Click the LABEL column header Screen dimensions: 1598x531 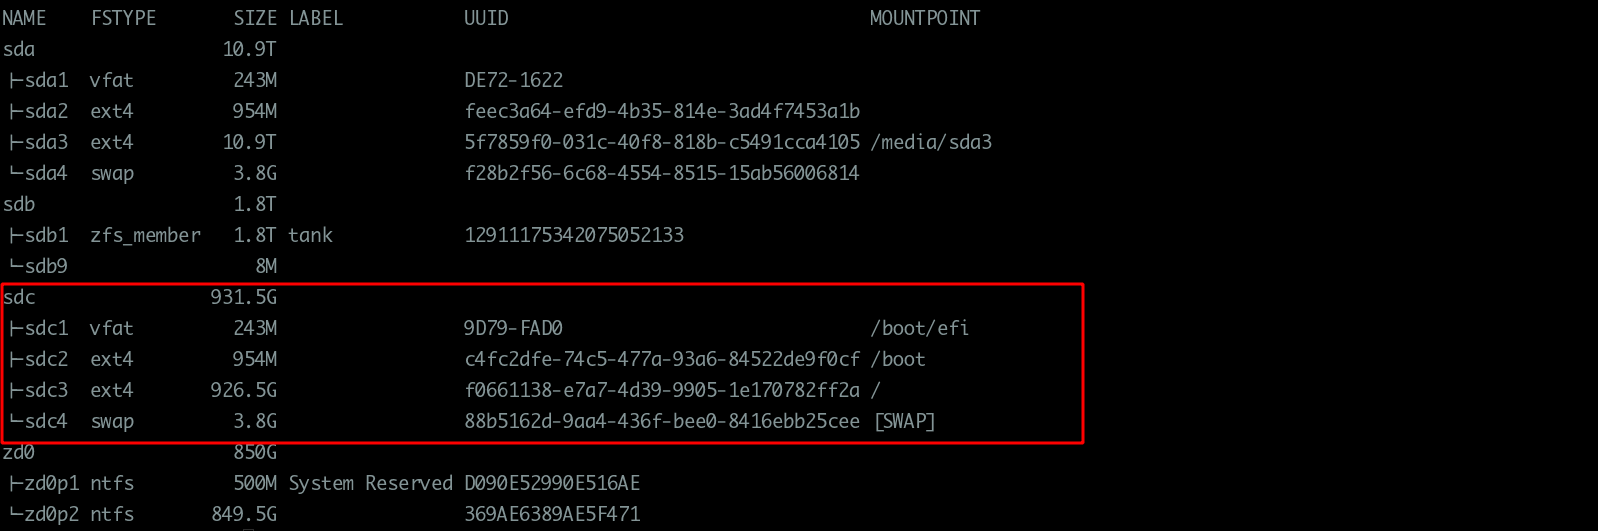[x=315, y=18]
